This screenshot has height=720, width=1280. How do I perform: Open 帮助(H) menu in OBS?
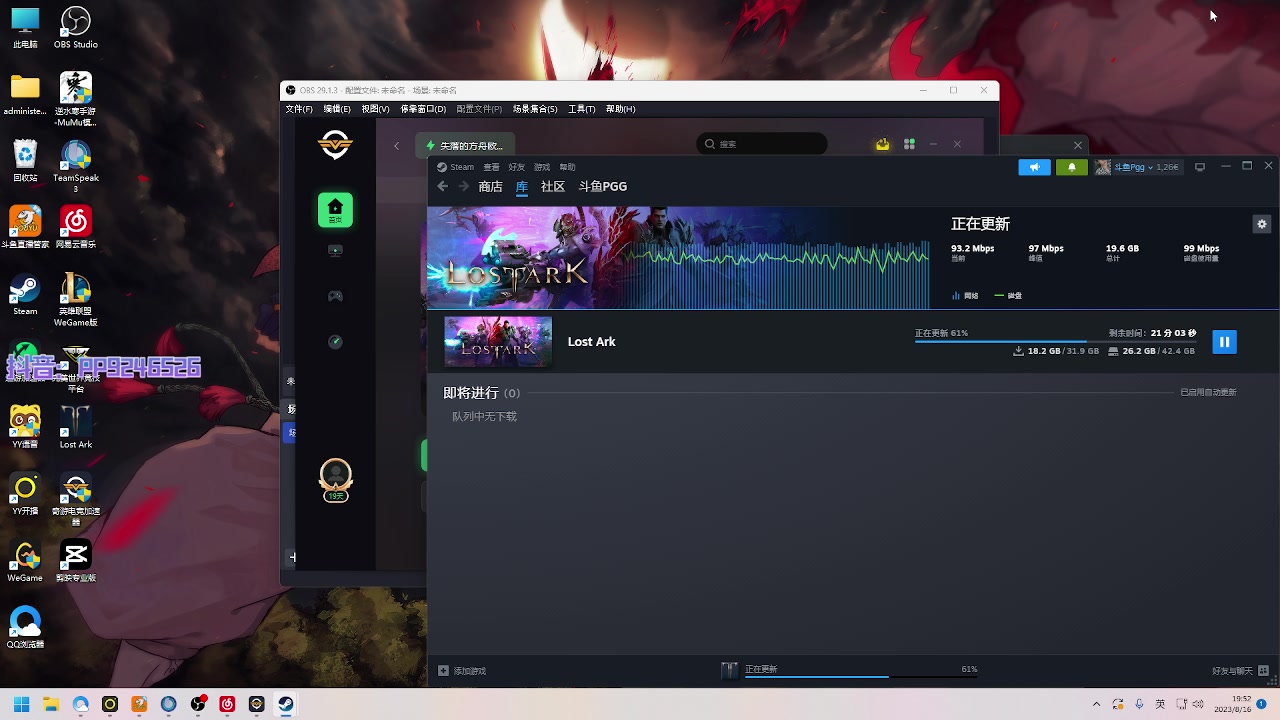620,109
